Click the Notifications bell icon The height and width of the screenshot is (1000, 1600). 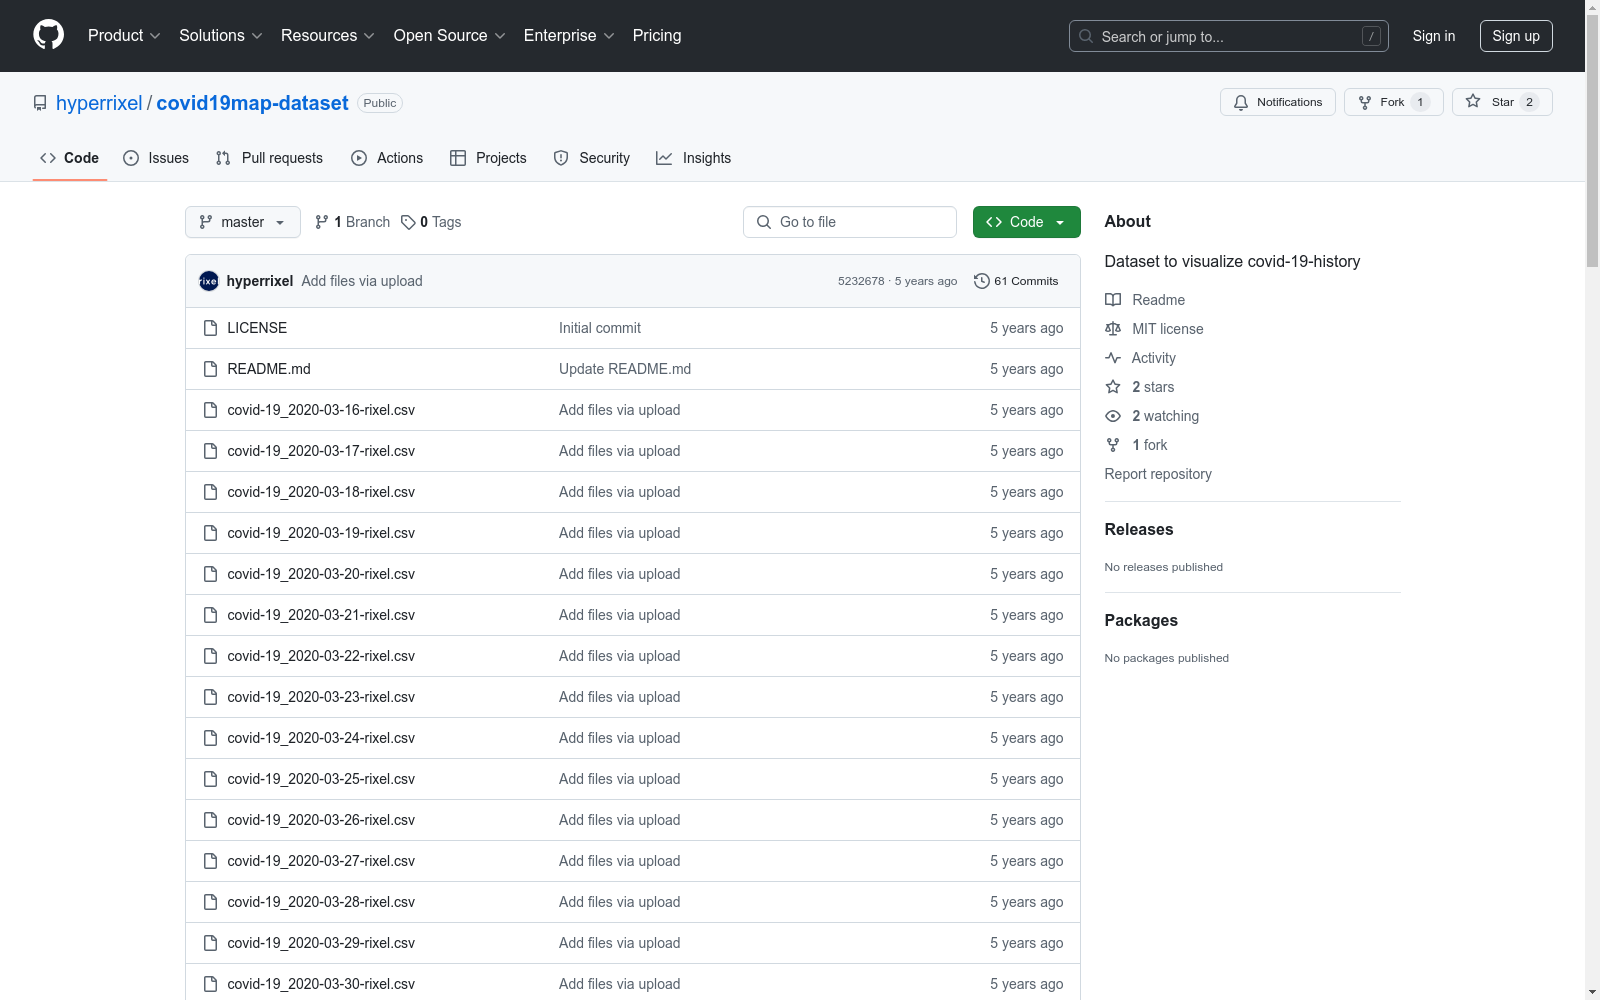(1241, 102)
